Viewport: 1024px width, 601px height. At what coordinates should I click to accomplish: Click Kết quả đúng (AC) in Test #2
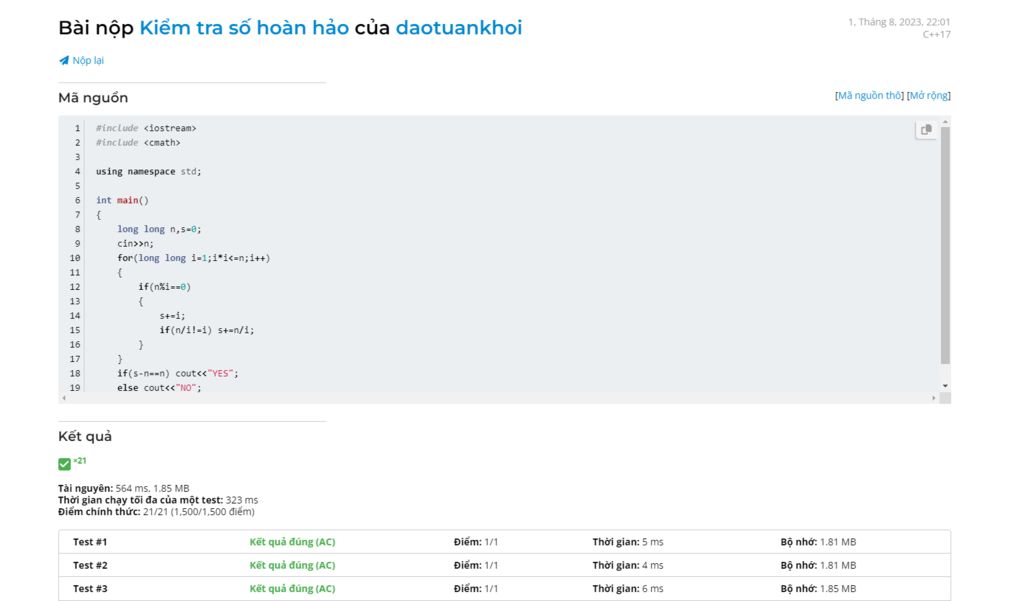(x=292, y=565)
